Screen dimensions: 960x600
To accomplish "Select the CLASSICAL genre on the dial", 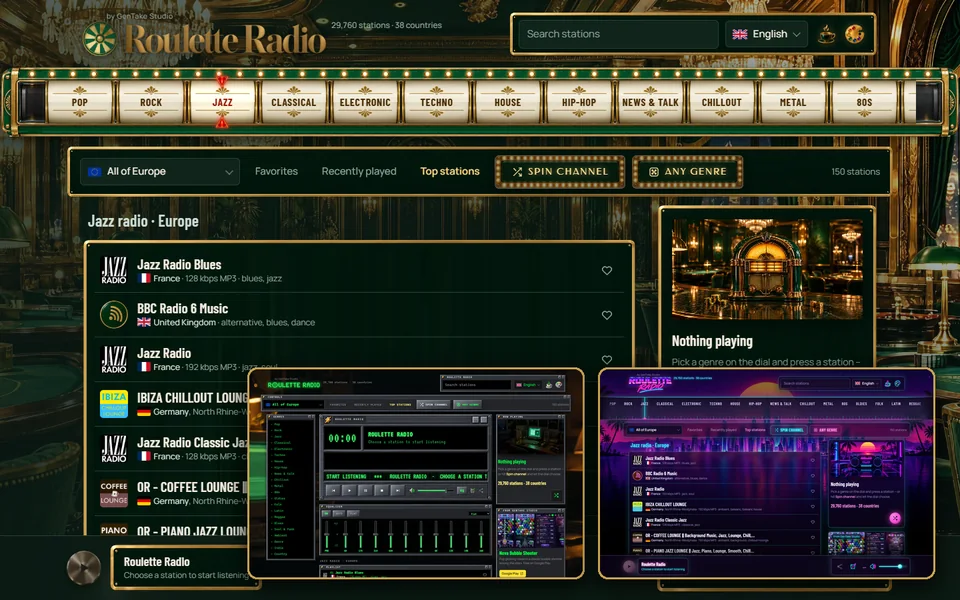I will point(294,102).
